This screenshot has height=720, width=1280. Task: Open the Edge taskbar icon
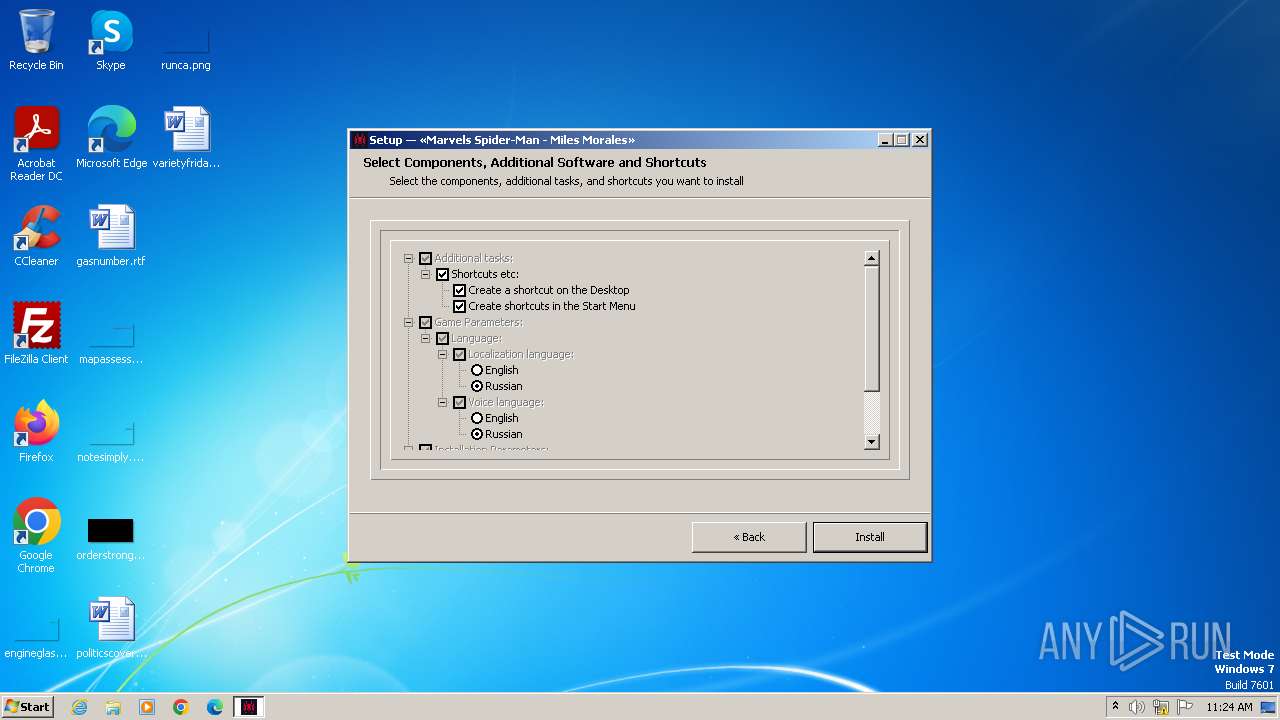(215, 707)
